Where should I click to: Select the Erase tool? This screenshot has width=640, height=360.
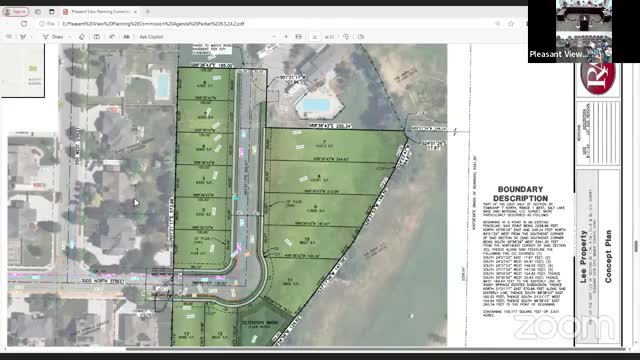pos(82,37)
